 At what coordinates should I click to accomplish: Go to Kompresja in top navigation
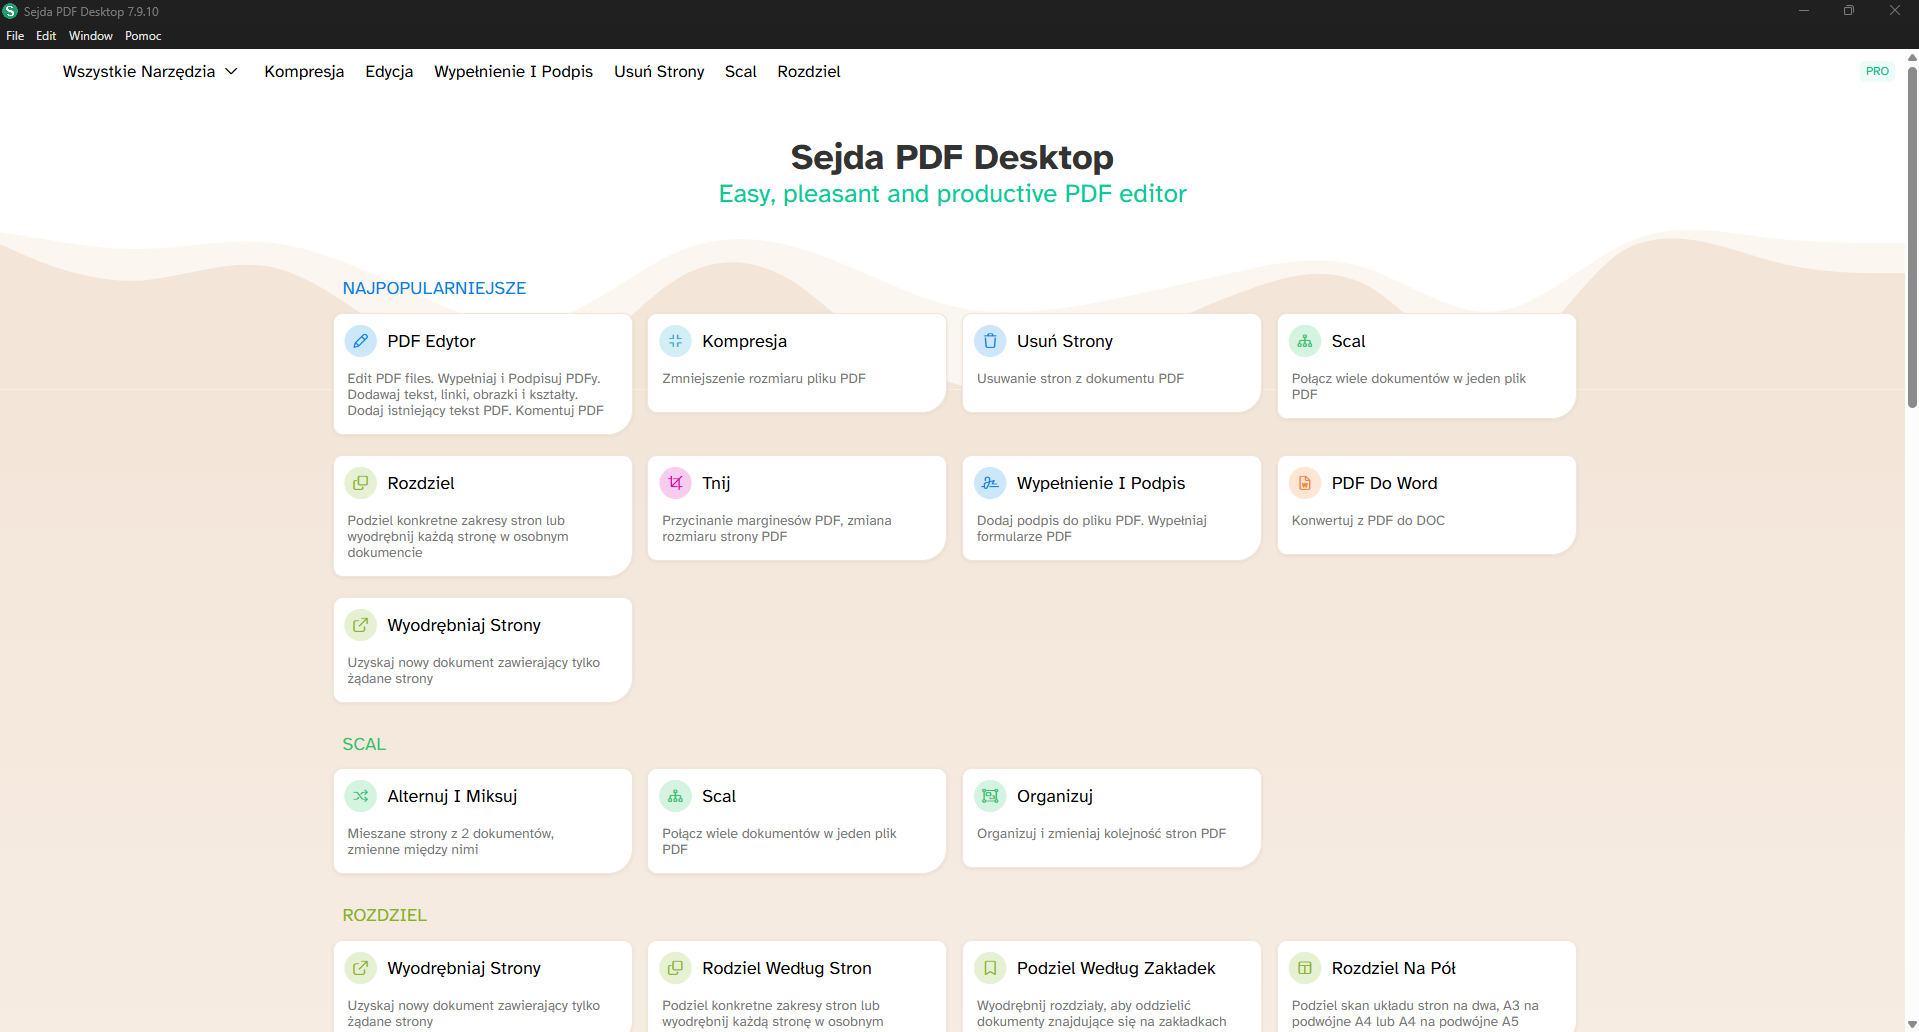(x=304, y=72)
